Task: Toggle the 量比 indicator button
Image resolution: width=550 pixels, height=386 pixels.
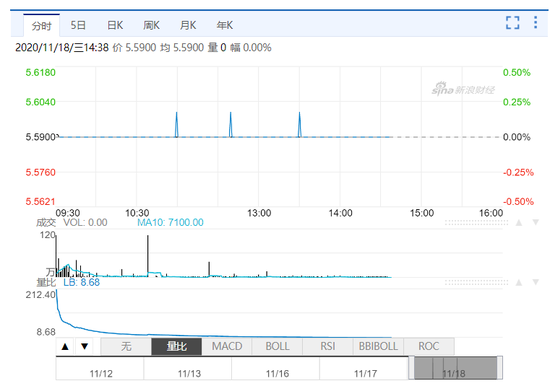Action: [x=176, y=347]
